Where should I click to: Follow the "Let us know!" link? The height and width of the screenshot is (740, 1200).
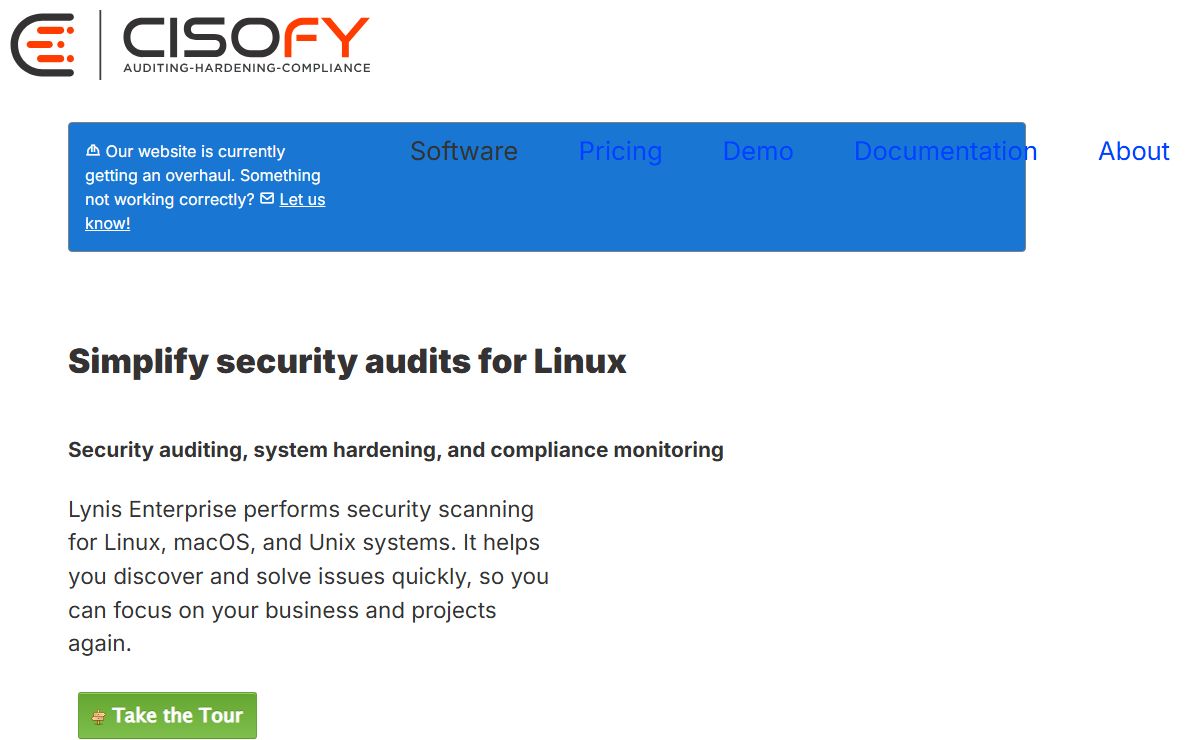pyautogui.click(x=302, y=200)
